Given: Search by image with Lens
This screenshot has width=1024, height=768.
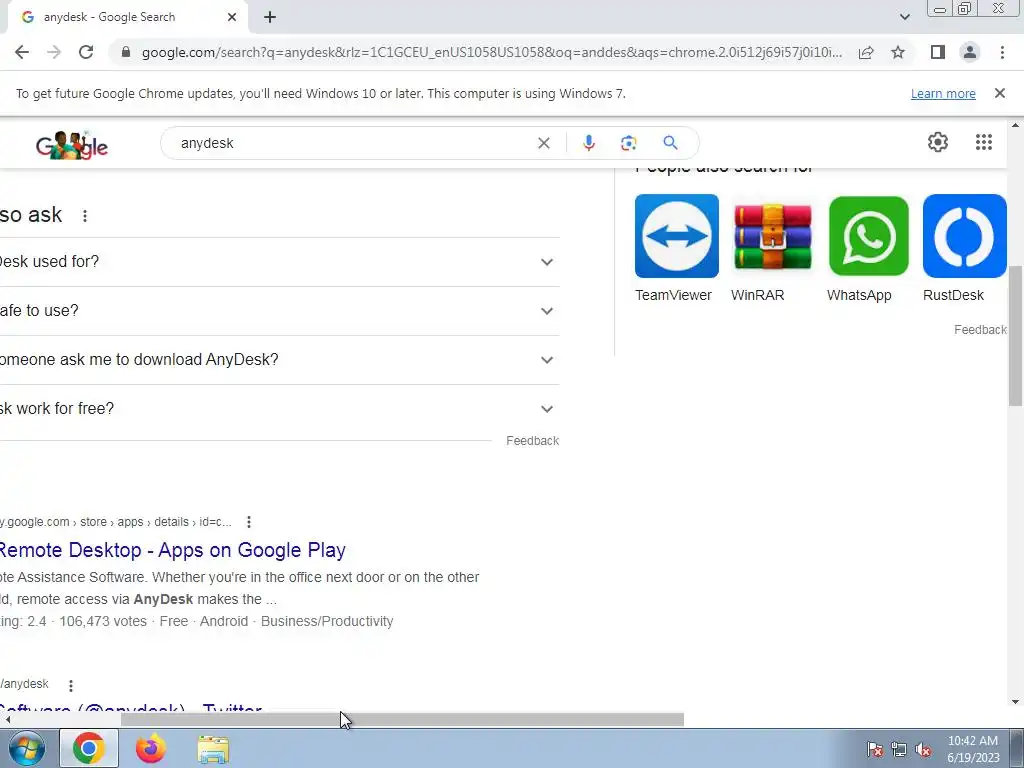Looking at the screenshot, I should pyautogui.click(x=628, y=143).
